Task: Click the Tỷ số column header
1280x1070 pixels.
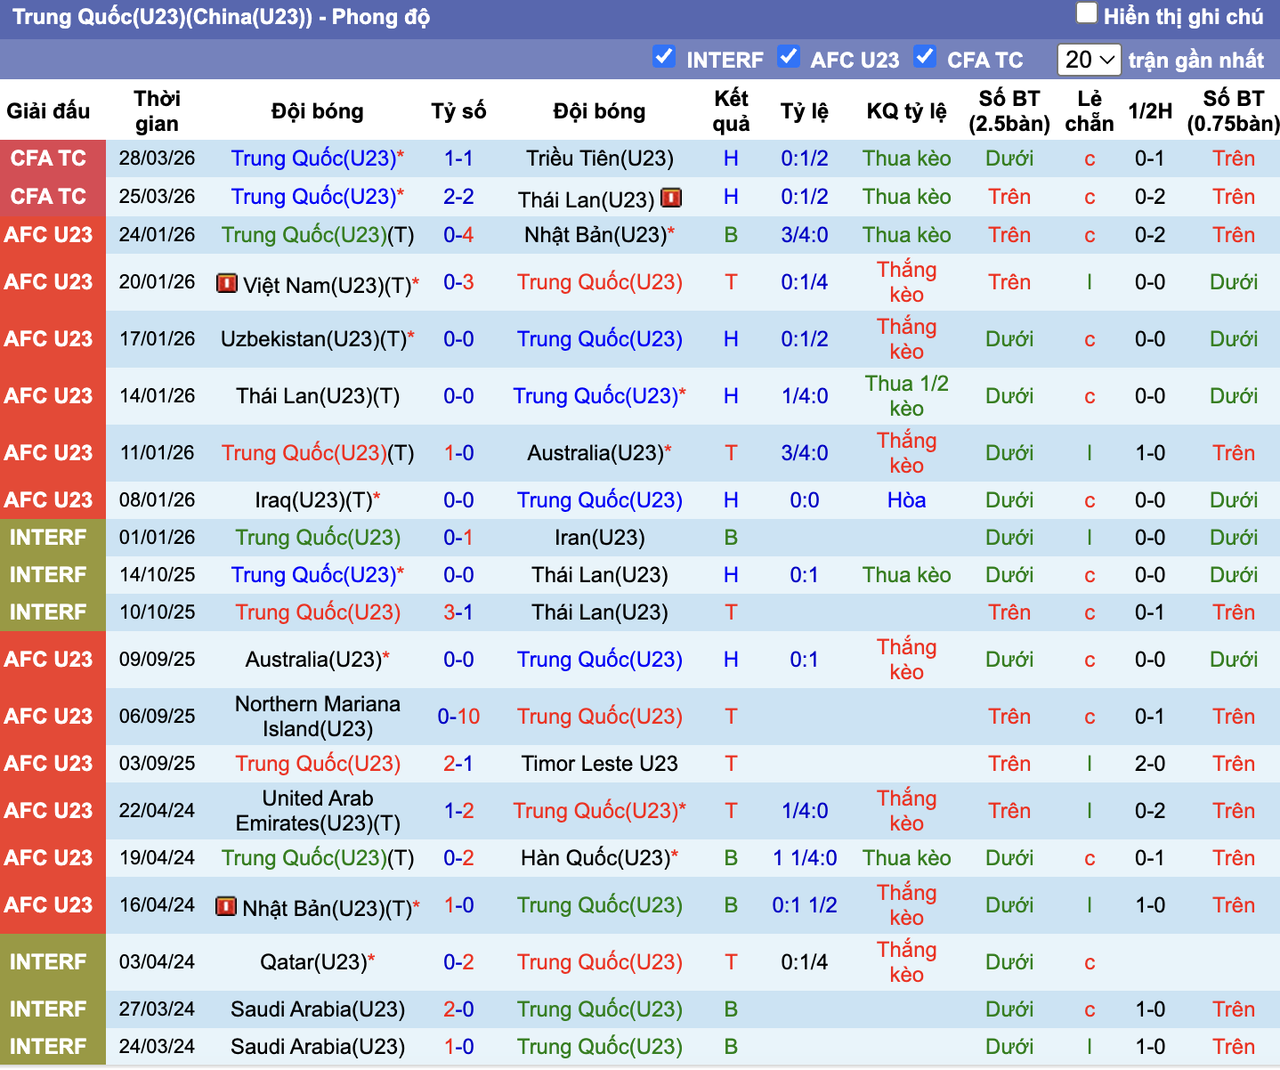Action: (x=459, y=111)
